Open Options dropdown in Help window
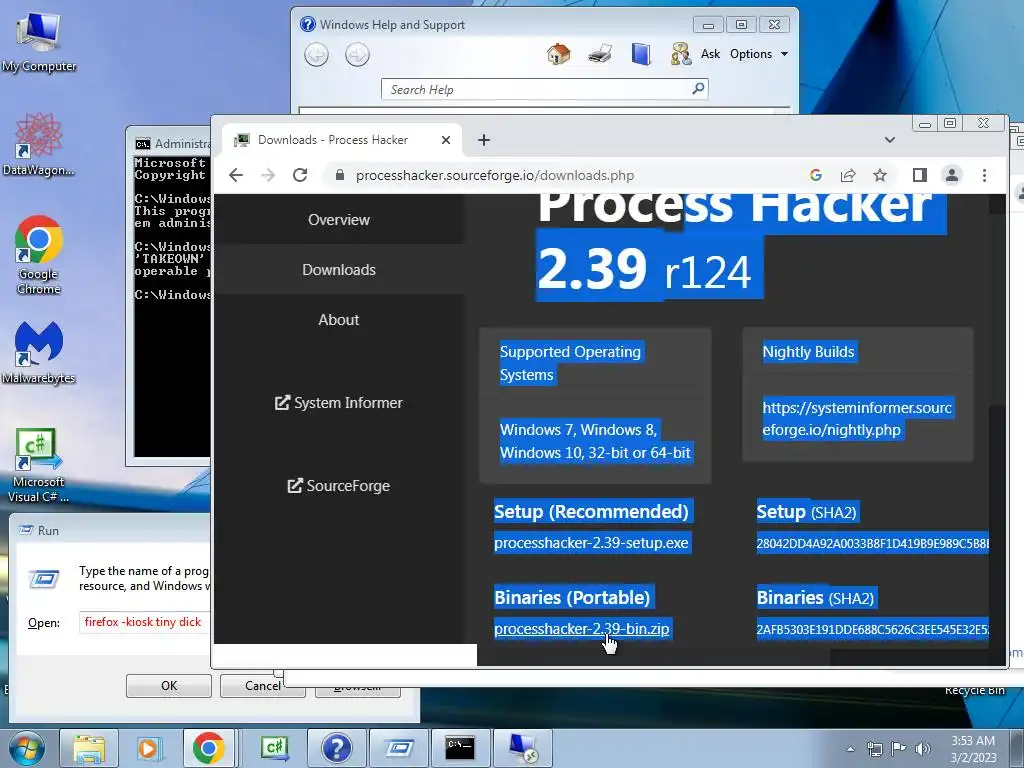 tap(758, 54)
